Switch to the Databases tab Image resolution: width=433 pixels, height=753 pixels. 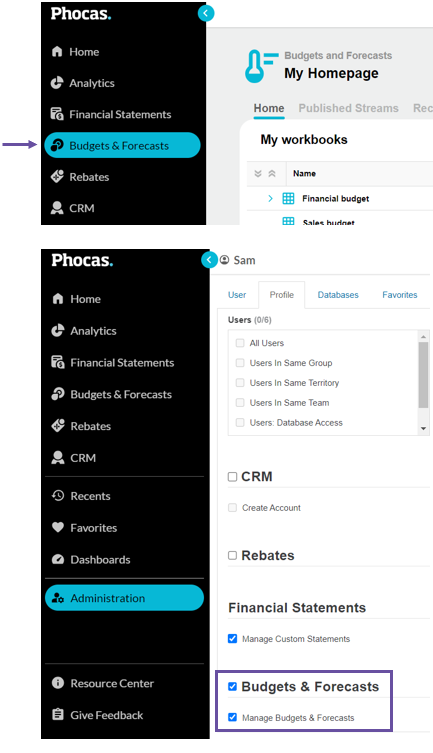(338, 295)
